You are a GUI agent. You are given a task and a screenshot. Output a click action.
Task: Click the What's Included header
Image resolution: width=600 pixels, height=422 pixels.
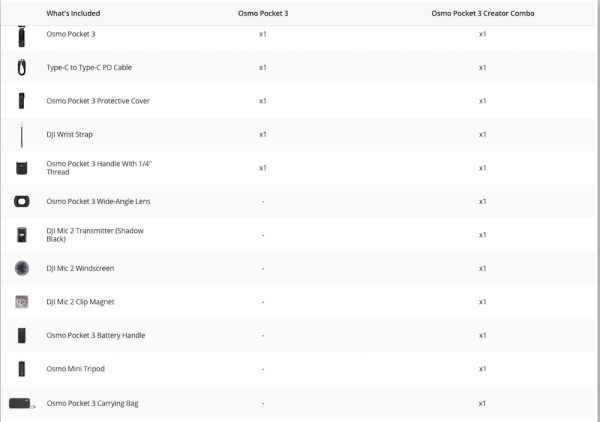tap(73, 13)
